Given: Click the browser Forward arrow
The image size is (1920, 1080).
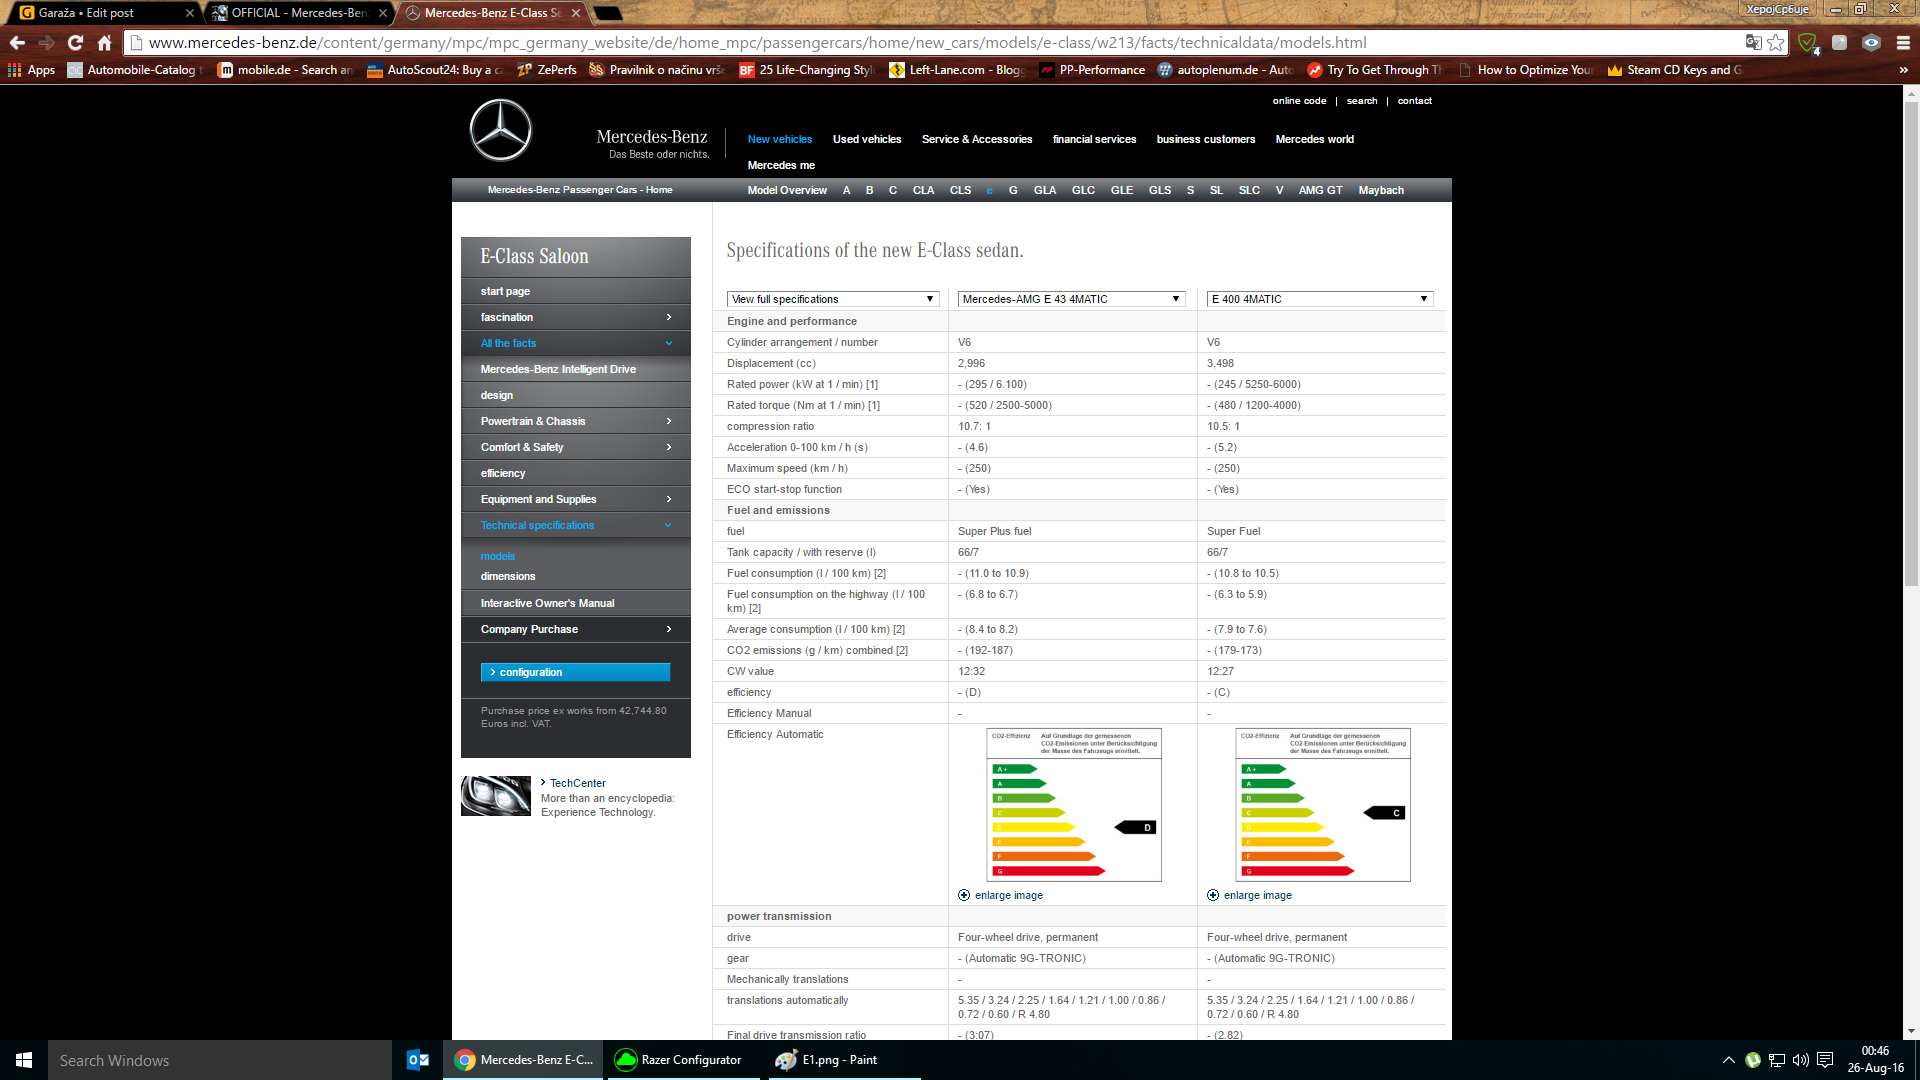Looking at the screenshot, I should pos(46,43).
